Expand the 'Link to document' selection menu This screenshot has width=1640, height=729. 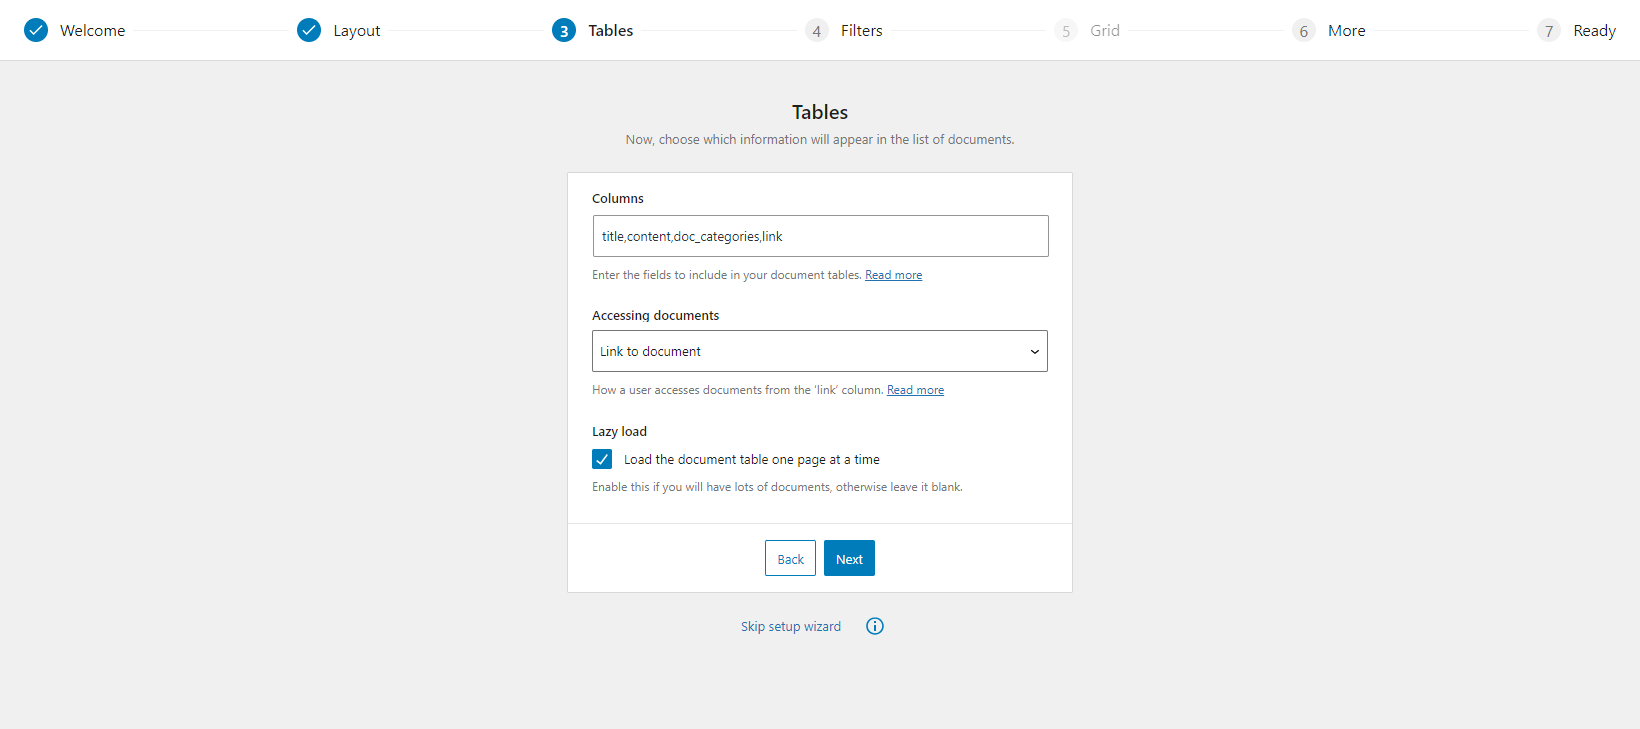[x=819, y=351]
